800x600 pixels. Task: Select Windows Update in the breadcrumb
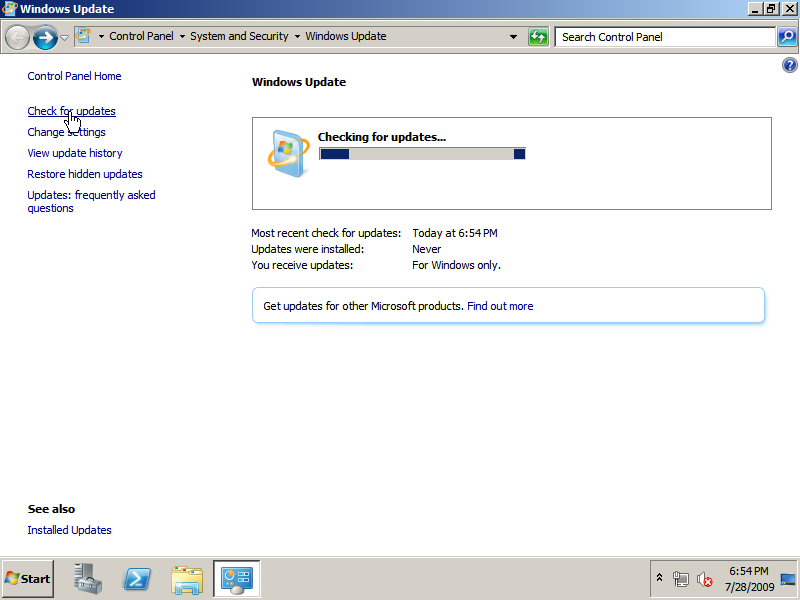coord(346,36)
